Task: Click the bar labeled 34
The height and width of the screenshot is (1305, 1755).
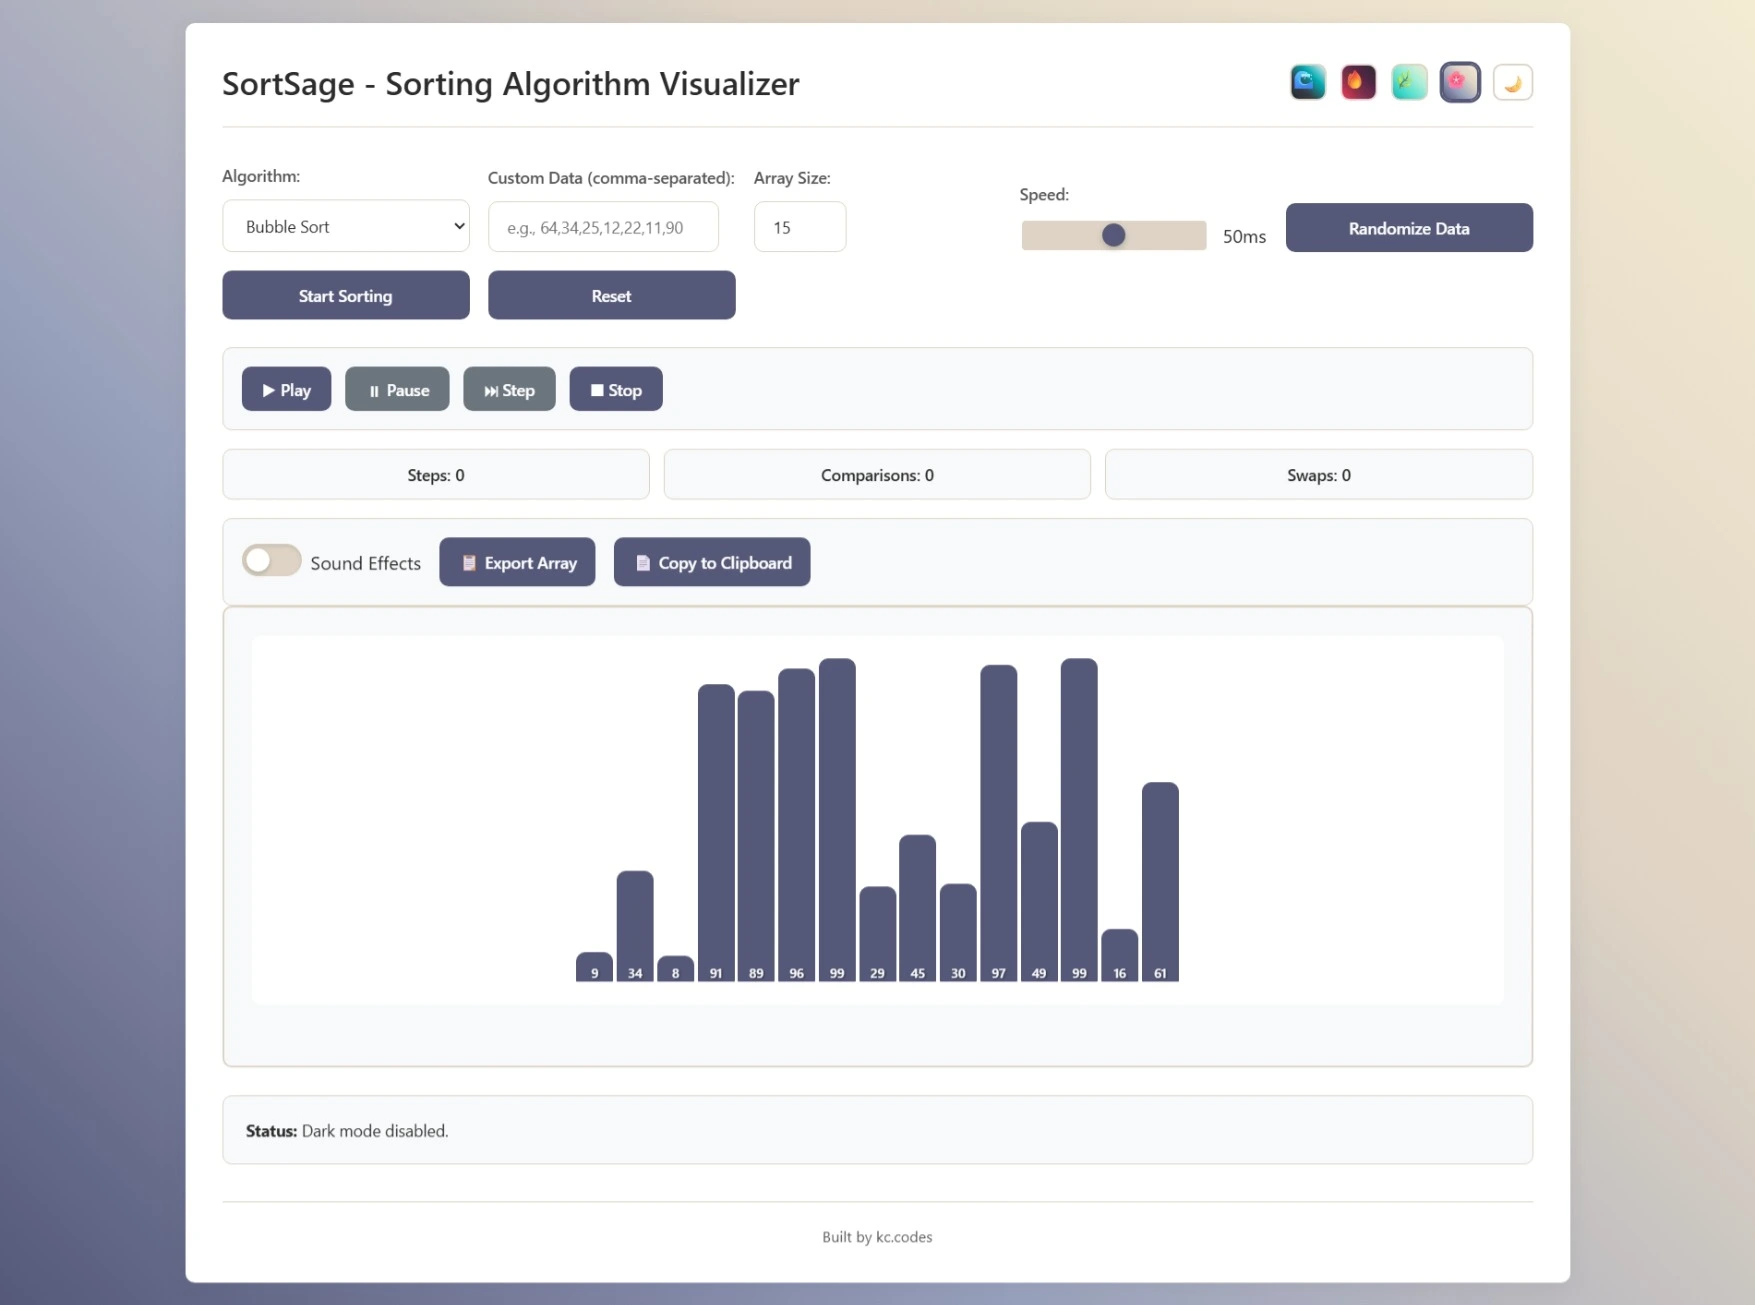Action: [x=635, y=926]
